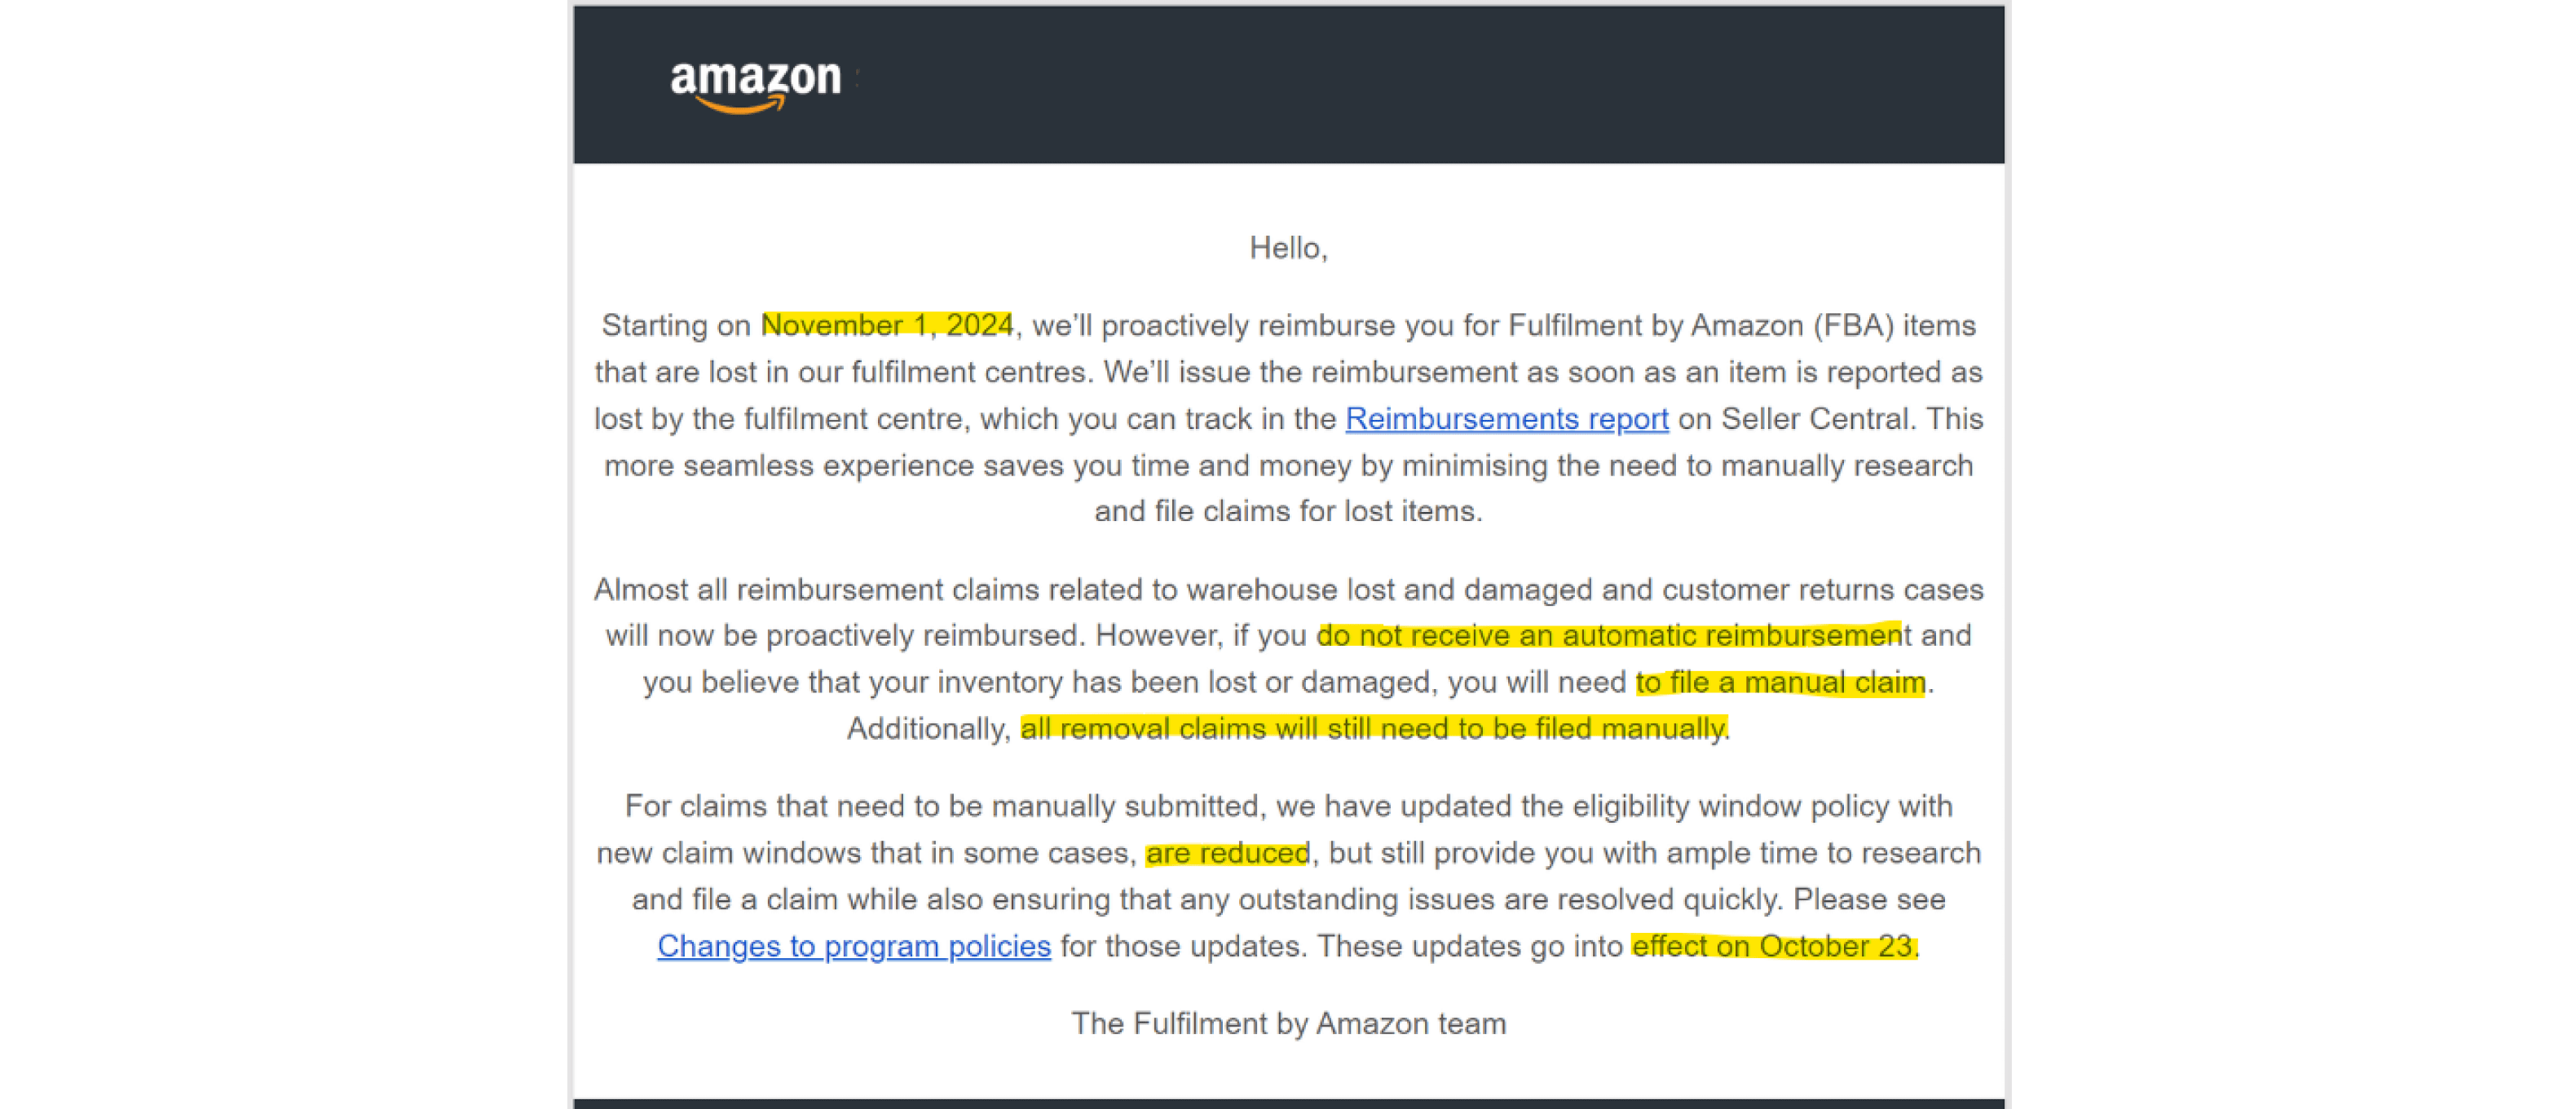Open the Reimbursements report link

pos(1506,418)
